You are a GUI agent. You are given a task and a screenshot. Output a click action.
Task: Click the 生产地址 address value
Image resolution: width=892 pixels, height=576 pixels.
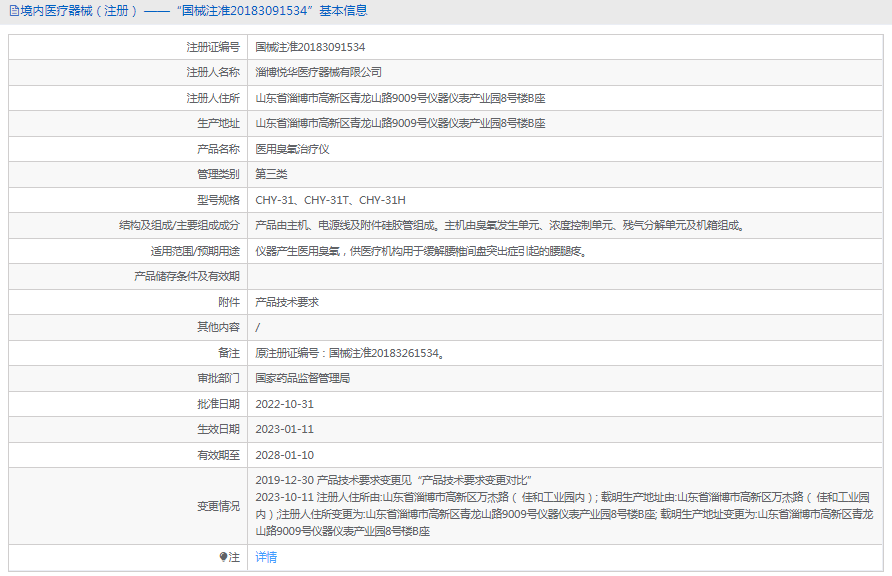pyautogui.click(x=400, y=123)
